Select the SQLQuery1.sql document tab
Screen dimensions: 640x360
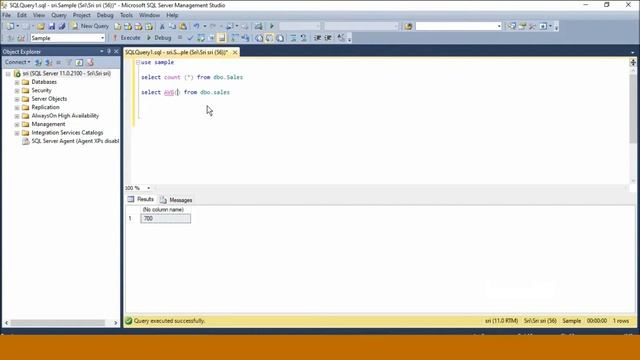click(x=176, y=52)
